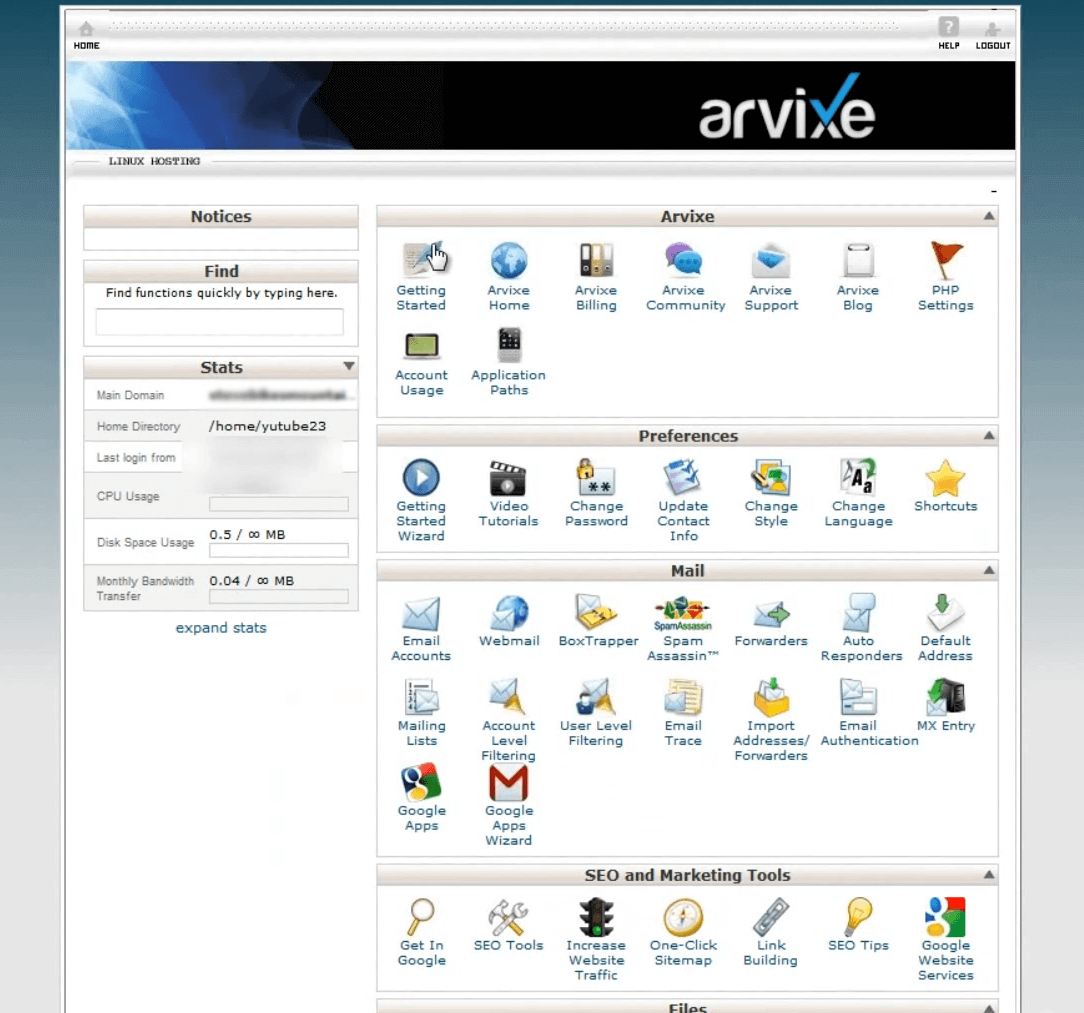Open Change Language icon
The width and height of the screenshot is (1084, 1013).
coord(858,477)
